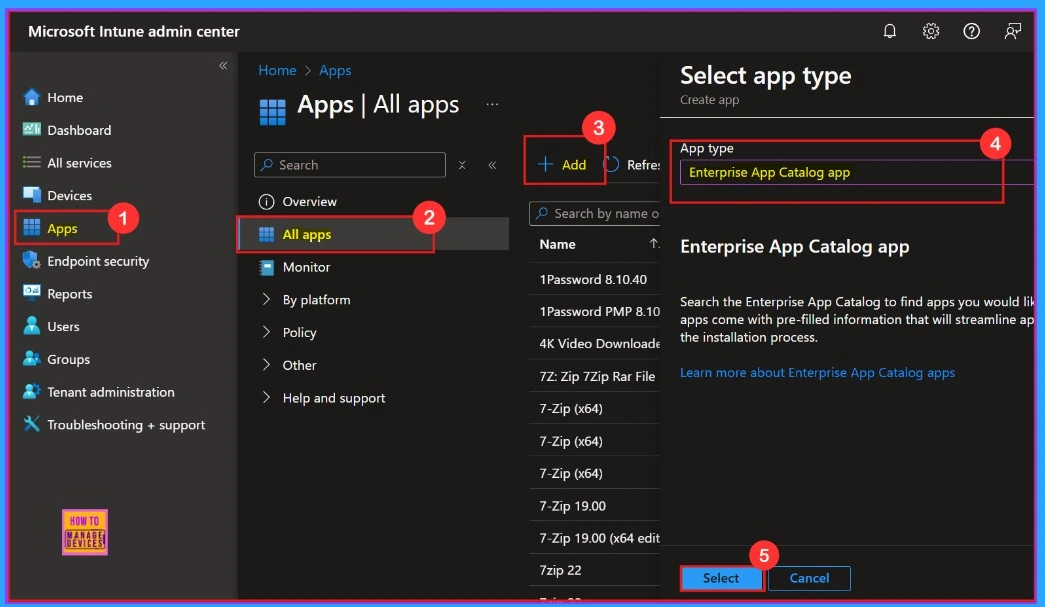Focus the Search by name field

pyautogui.click(x=594, y=213)
